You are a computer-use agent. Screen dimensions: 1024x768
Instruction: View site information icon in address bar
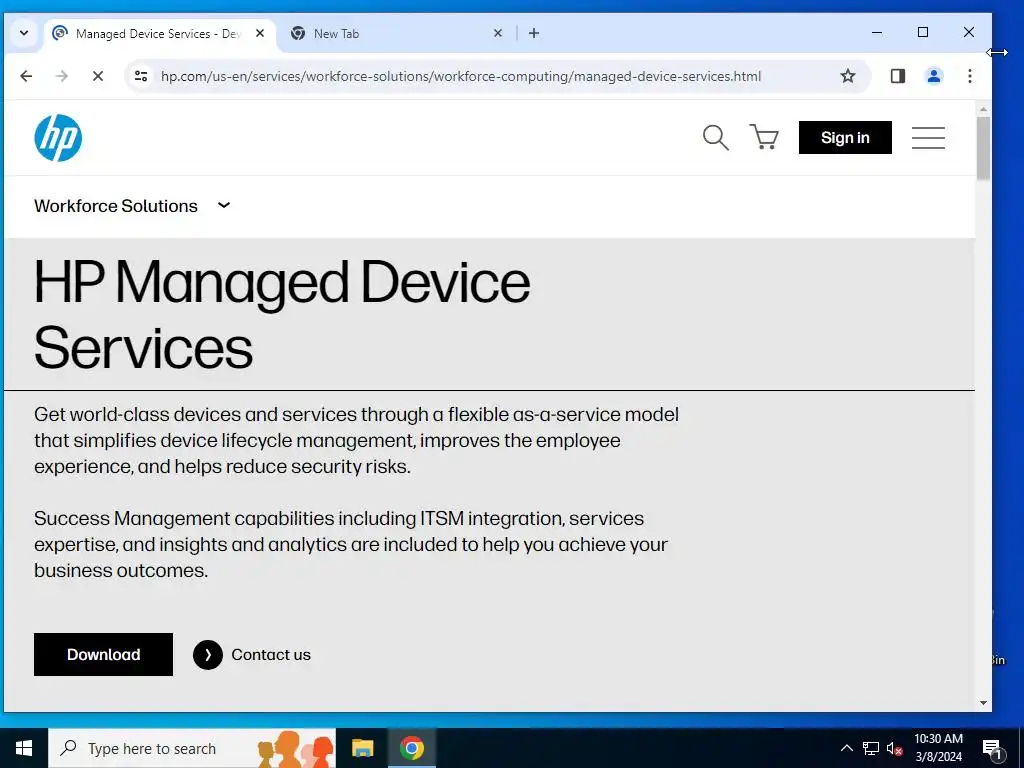141,76
